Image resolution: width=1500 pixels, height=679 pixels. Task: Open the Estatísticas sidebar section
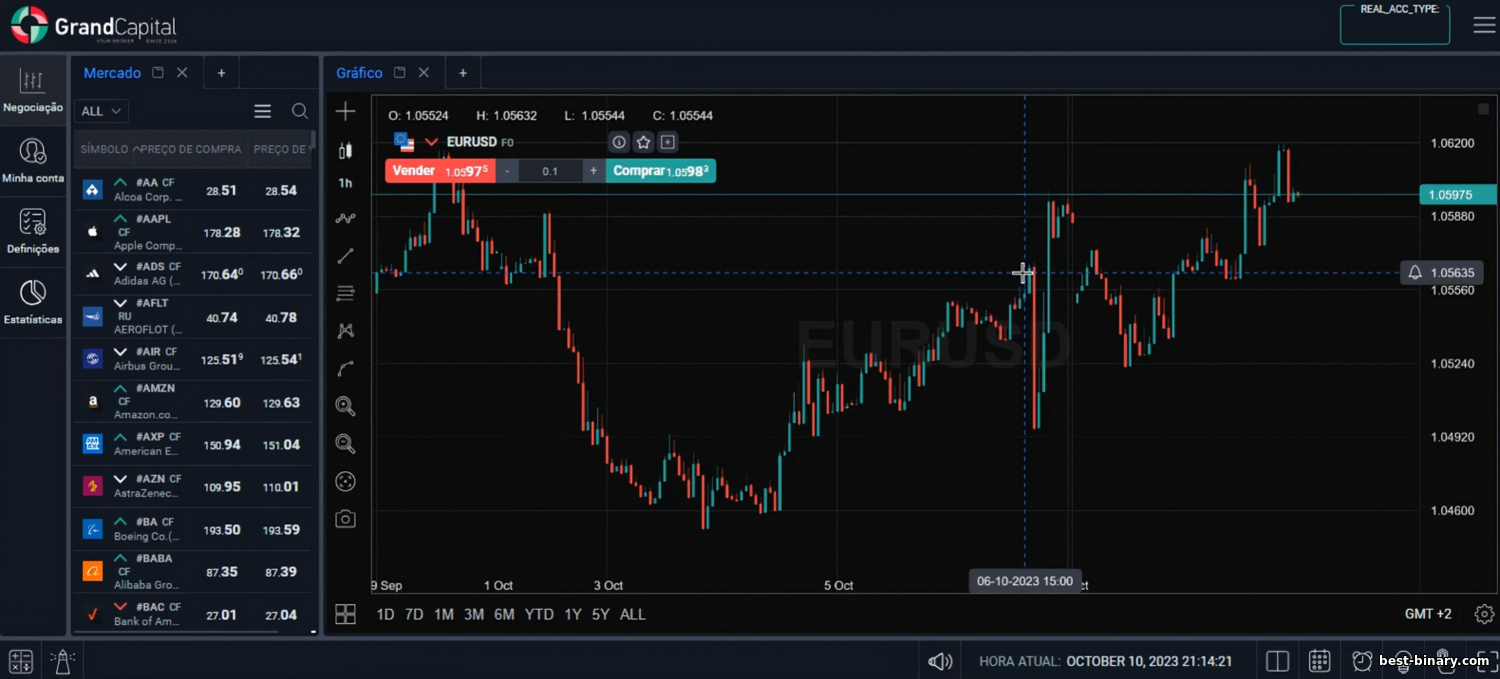[x=33, y=302]
